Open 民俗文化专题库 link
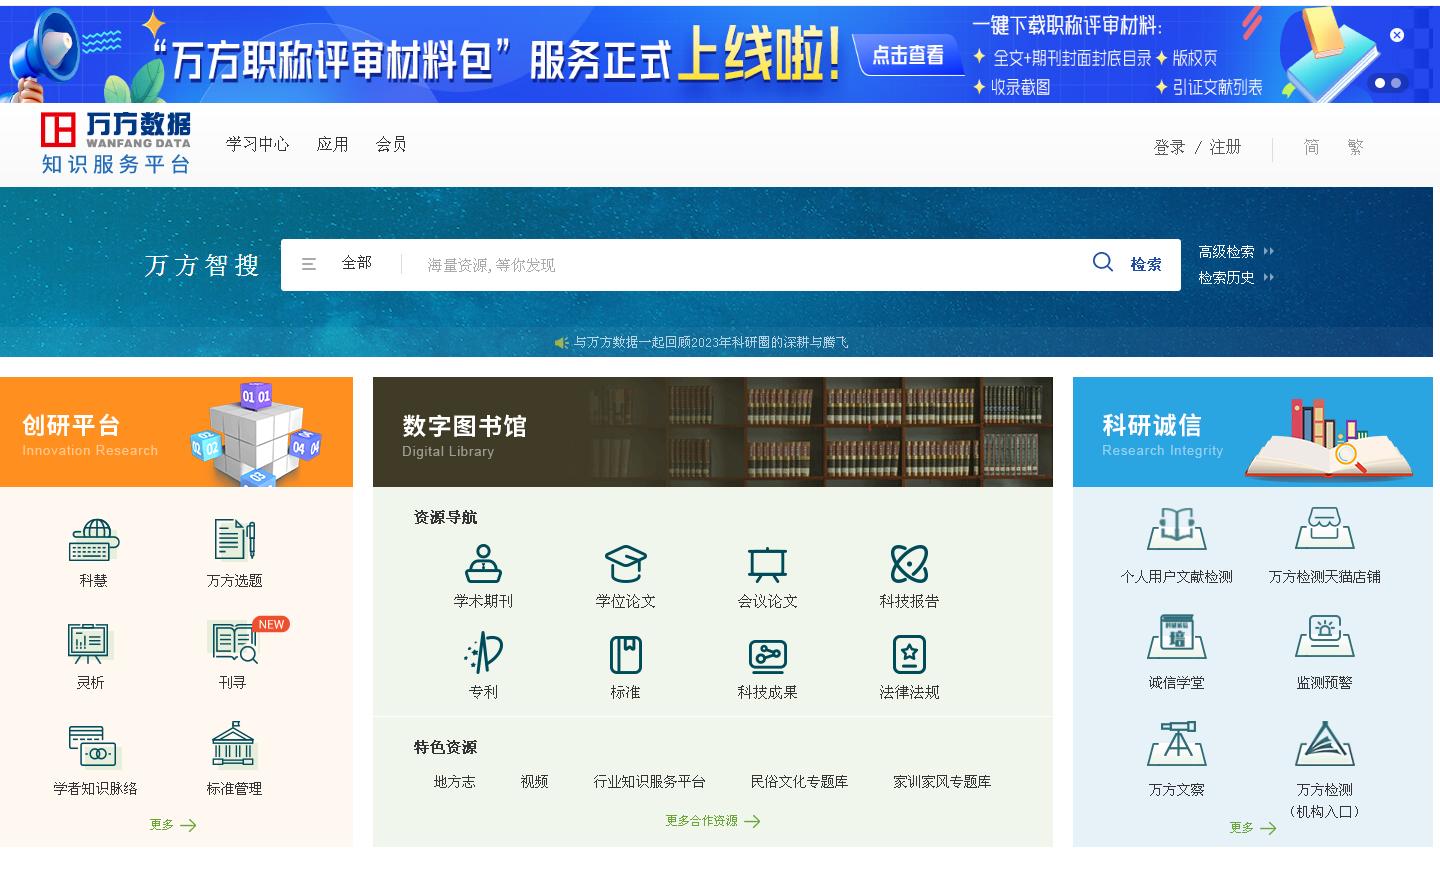The height and width of the screenshot is (878, 1440). pos(799,782)
